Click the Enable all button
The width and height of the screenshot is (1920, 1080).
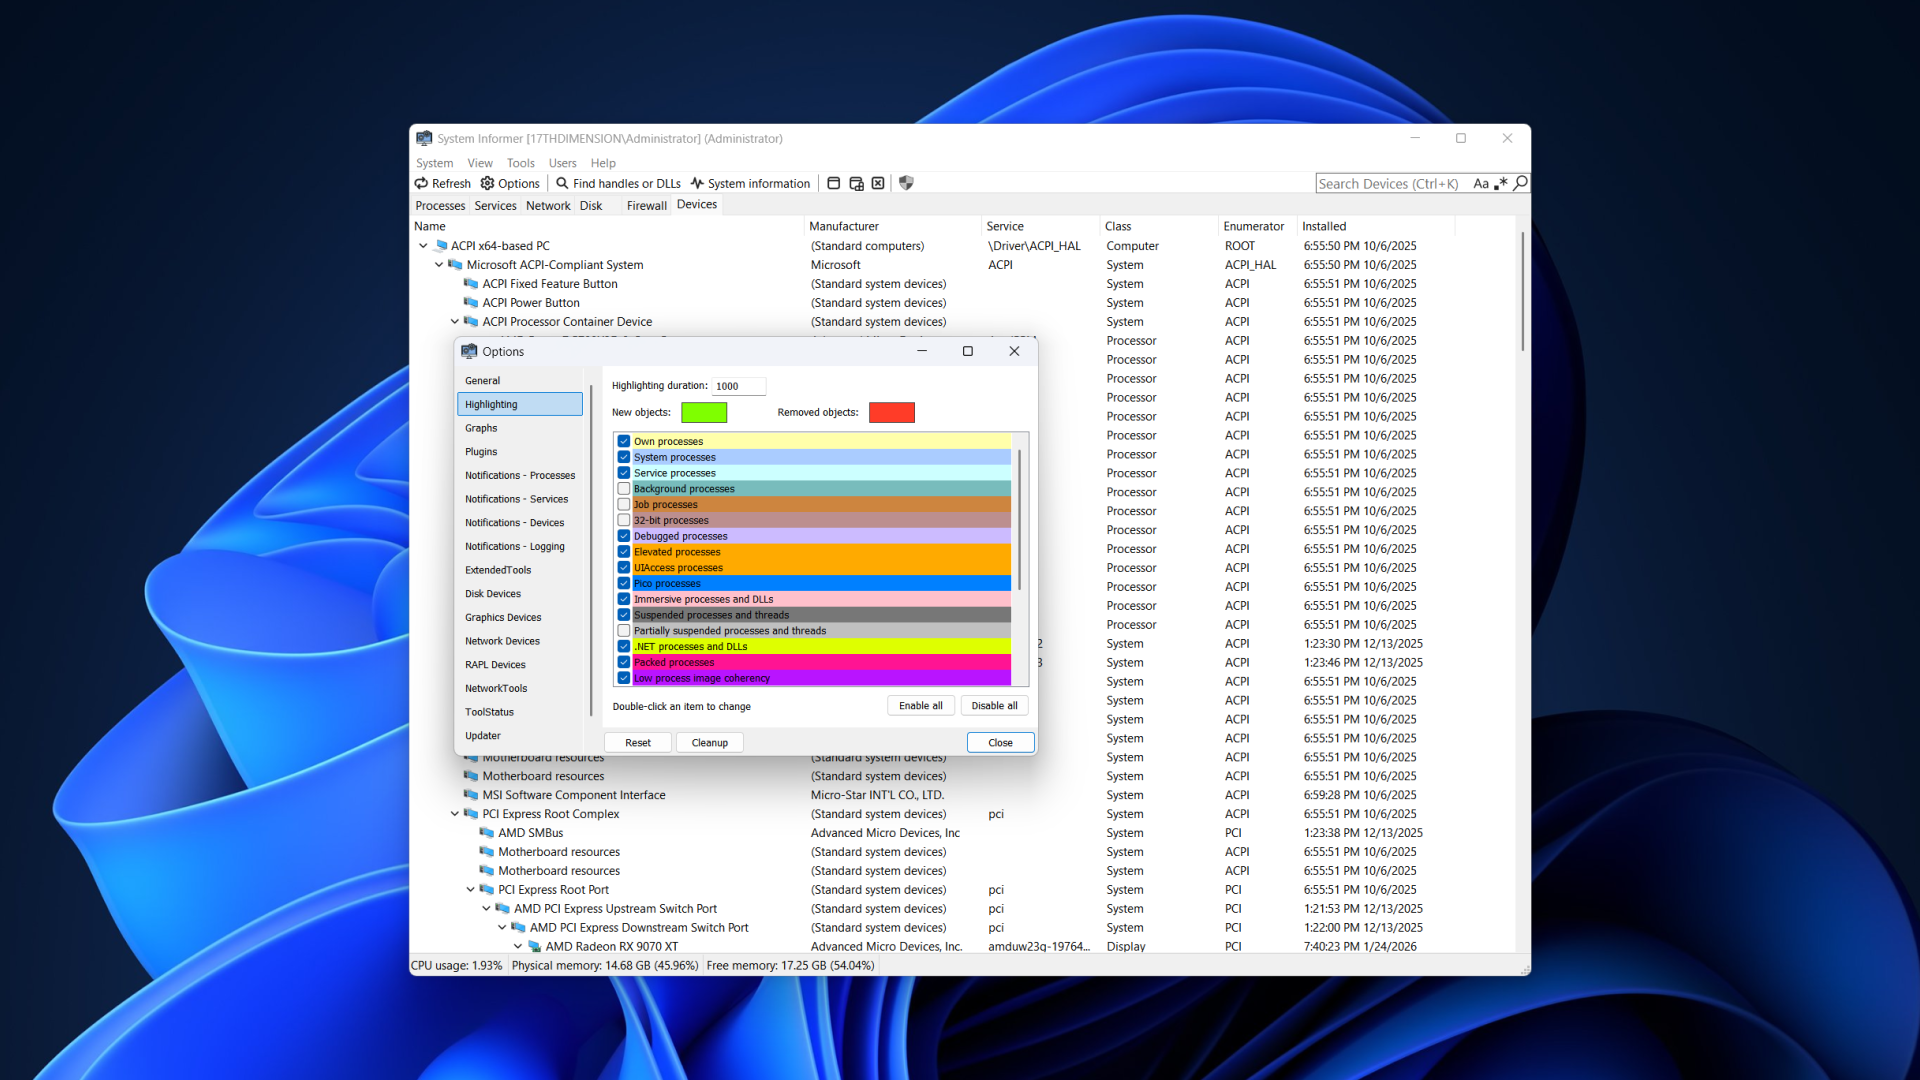[920, 706]
